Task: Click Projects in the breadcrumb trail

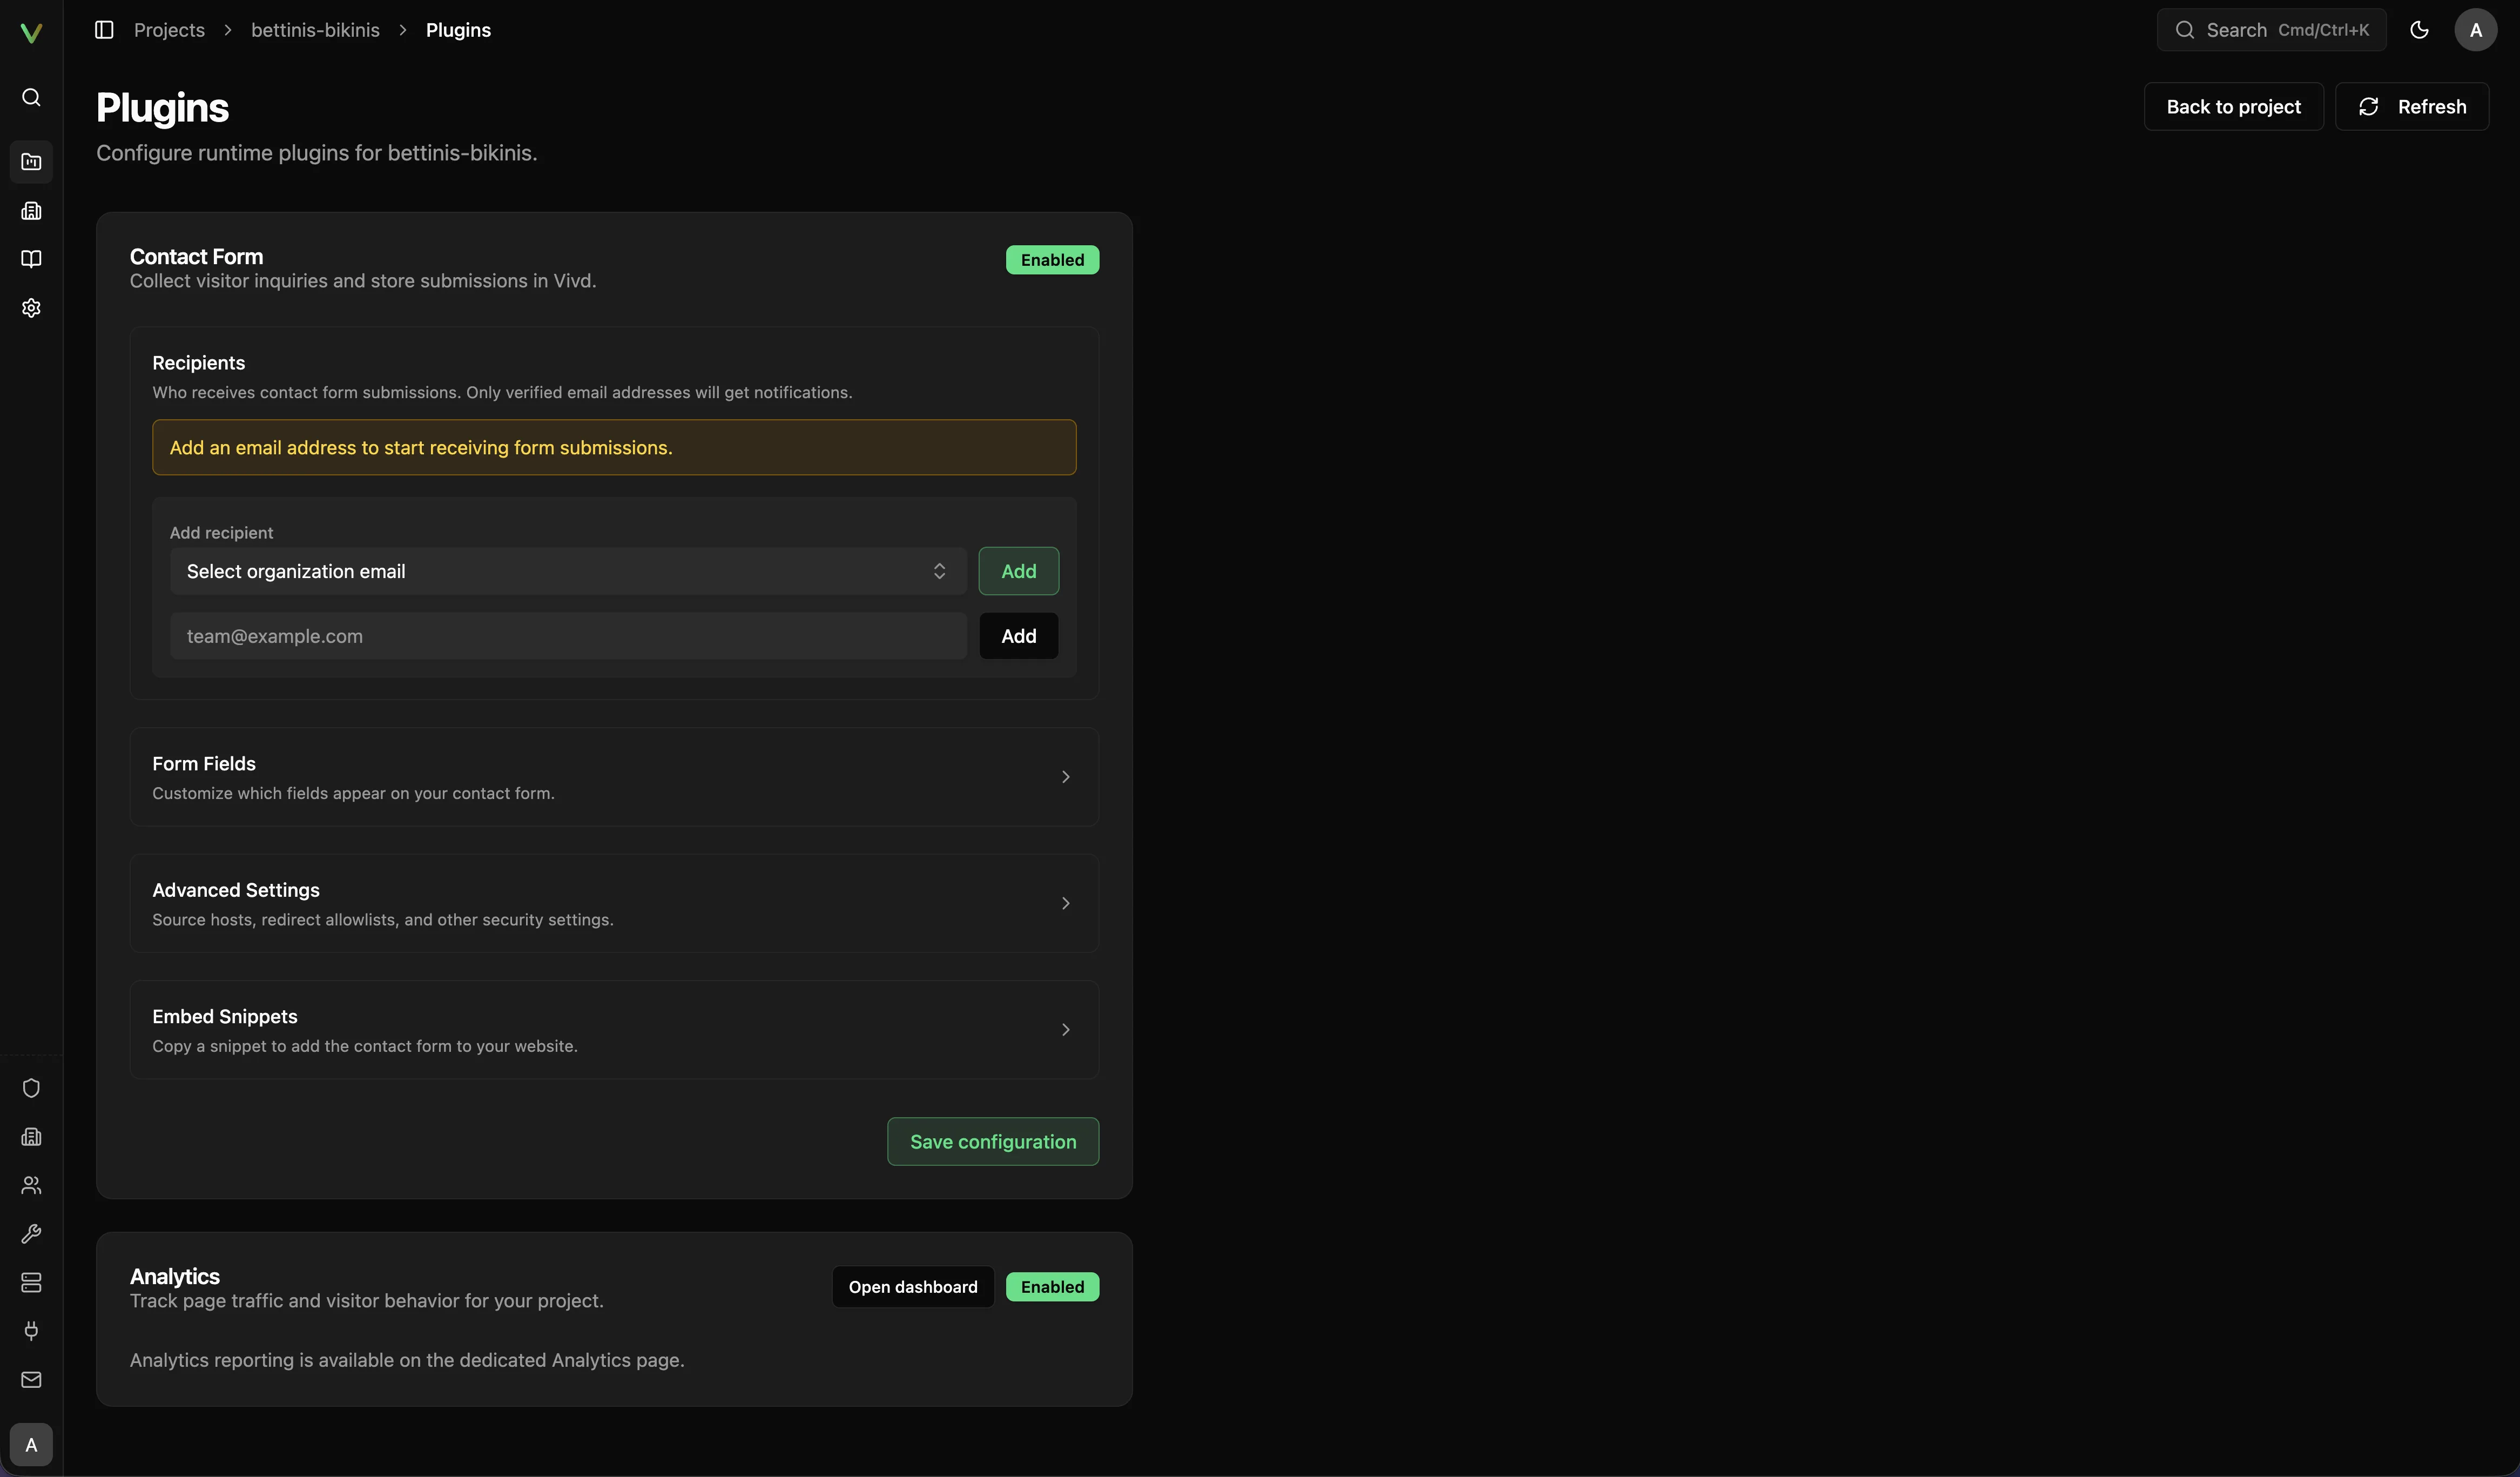Action: click(169, 30)
